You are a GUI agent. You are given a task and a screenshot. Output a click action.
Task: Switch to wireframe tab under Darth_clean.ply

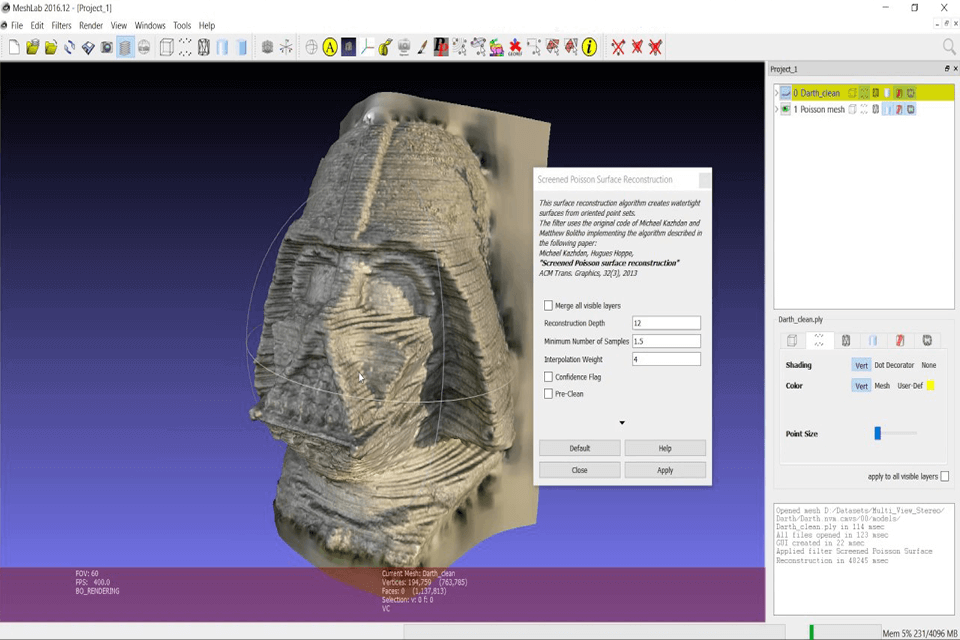pyautogui.click(x=846, y=341)
